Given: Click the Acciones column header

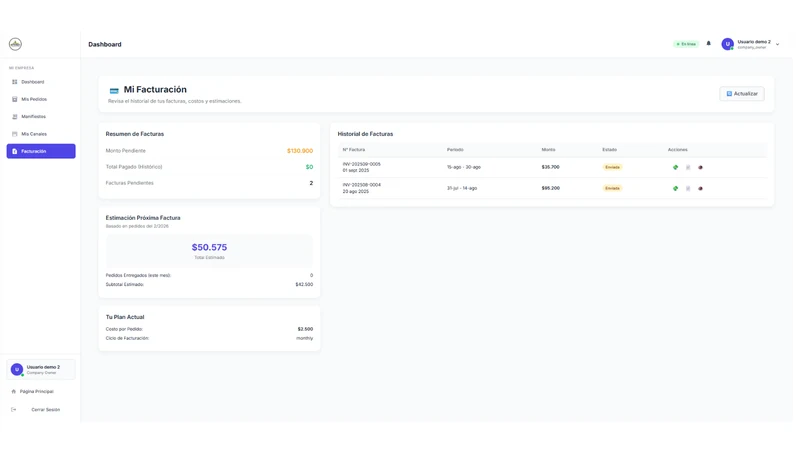Looking at the screenshot, I should point(678,149).
